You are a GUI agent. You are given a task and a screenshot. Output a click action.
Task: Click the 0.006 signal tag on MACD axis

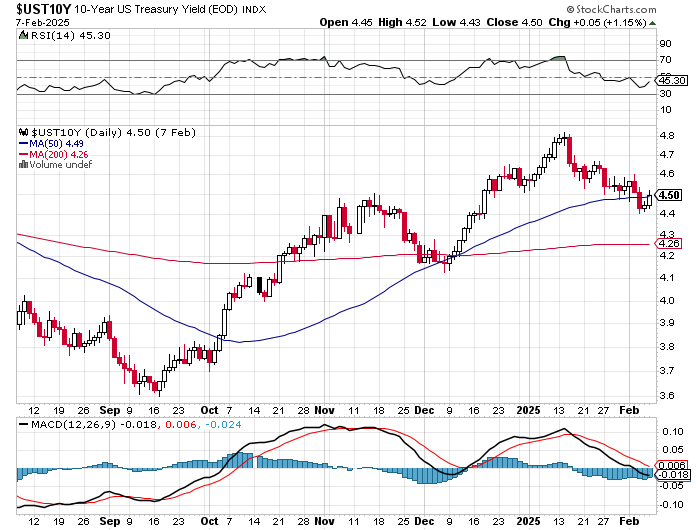[671, 465]
